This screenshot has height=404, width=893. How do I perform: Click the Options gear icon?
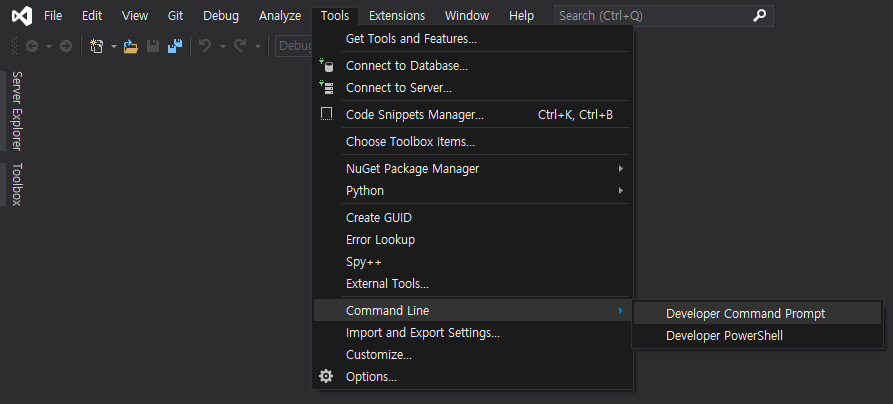tap(326, 376)
